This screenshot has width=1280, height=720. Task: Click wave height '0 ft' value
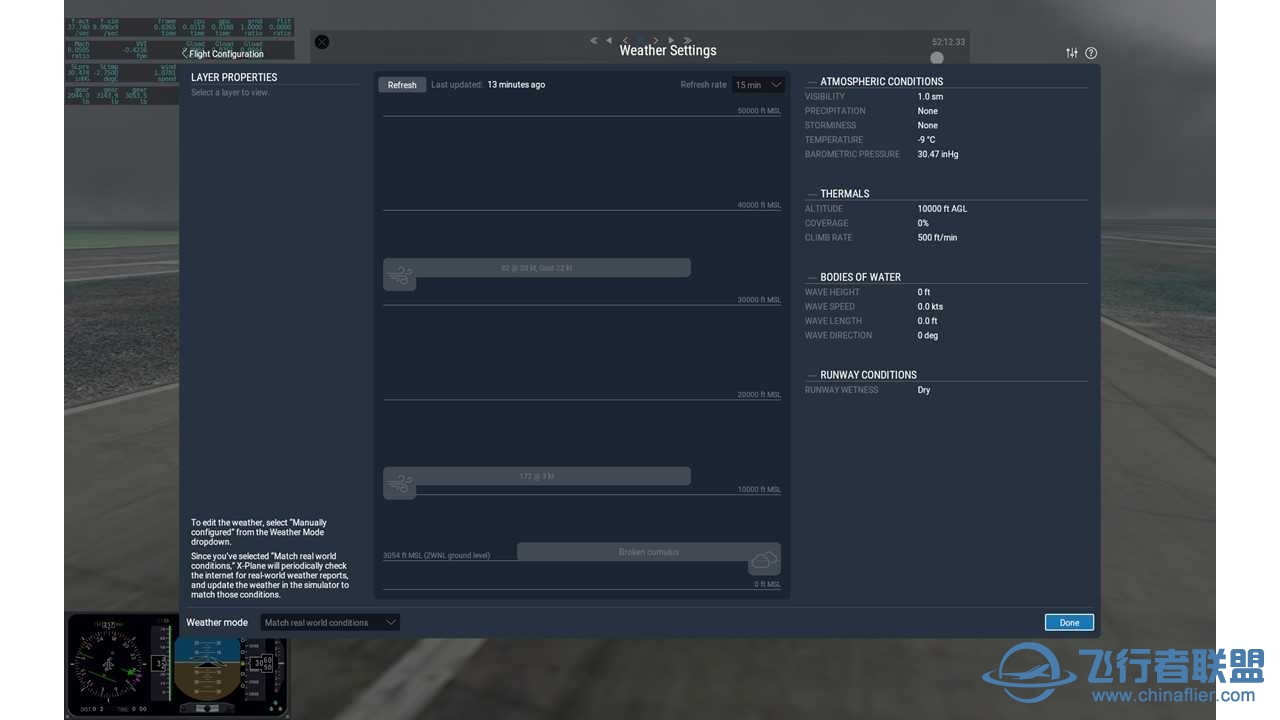click(923, 292)
